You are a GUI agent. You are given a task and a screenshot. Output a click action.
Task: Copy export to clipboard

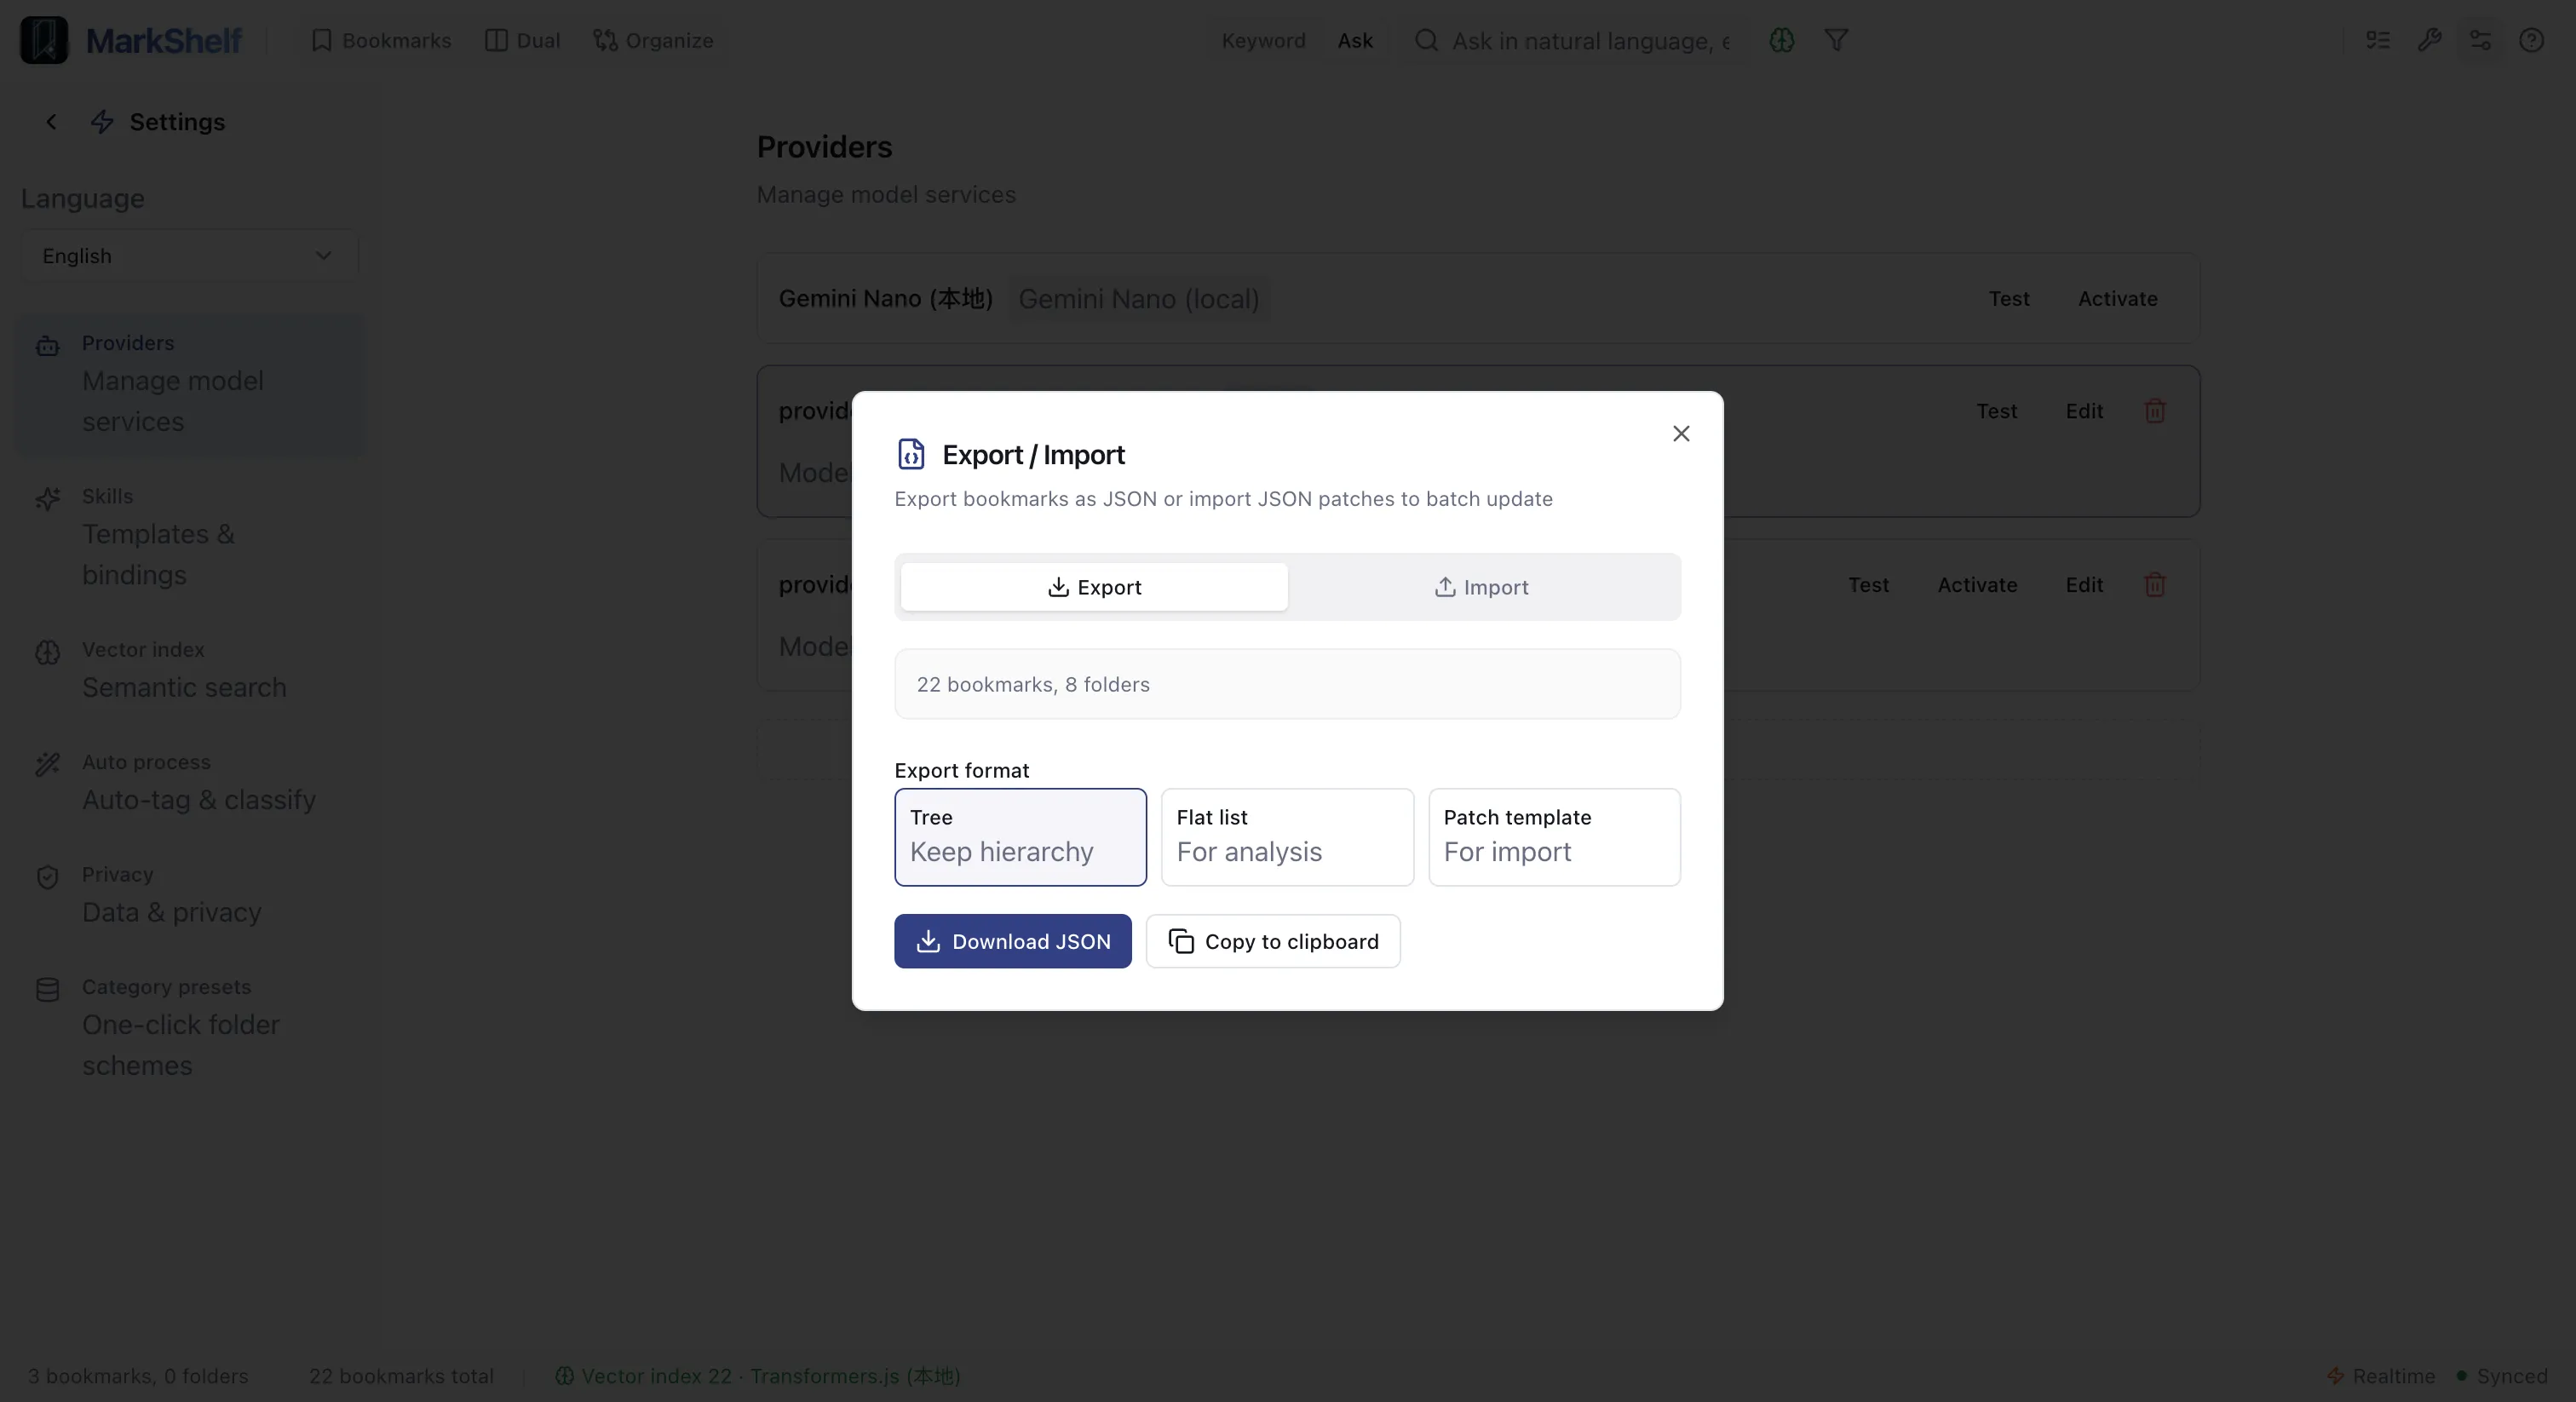click(1273, 940)
